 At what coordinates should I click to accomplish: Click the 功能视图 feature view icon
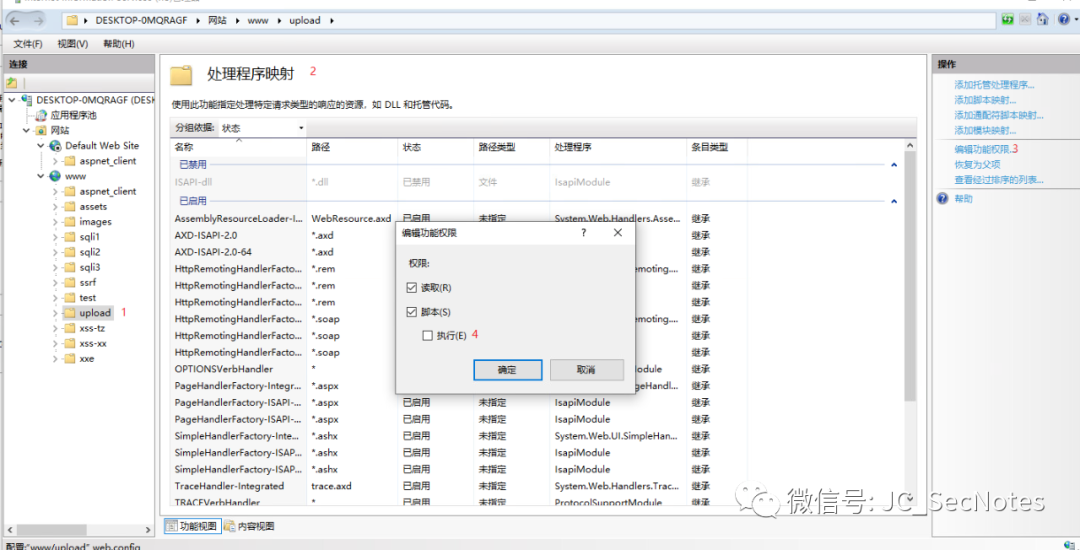point(172,527)
